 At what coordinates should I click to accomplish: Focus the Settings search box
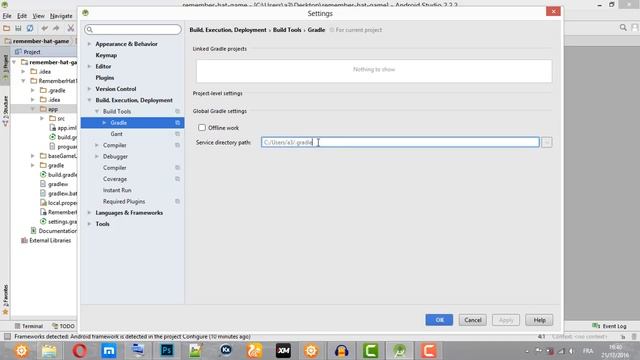[133, 29]
